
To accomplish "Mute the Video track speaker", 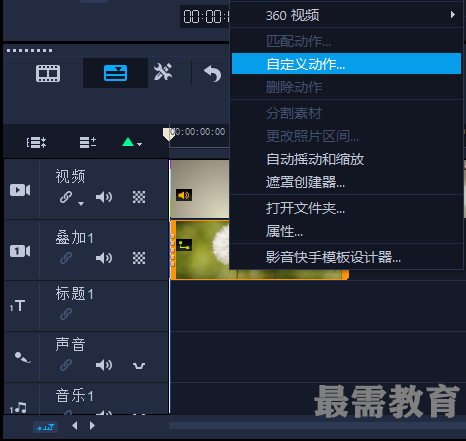I will 104,197.
